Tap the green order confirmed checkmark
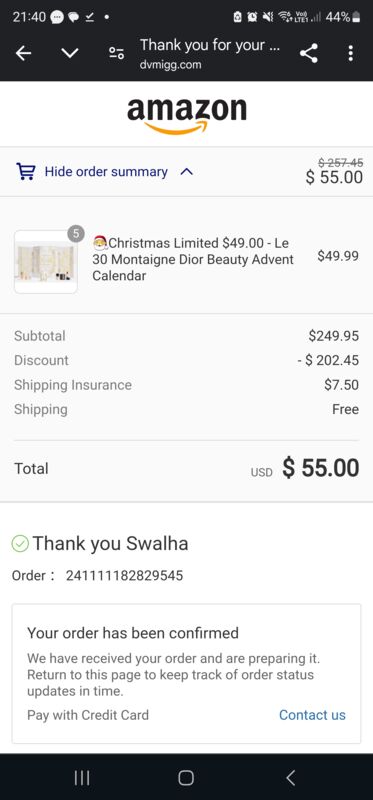Viewport: 373px width, 800px height. (x=20, y=544)
